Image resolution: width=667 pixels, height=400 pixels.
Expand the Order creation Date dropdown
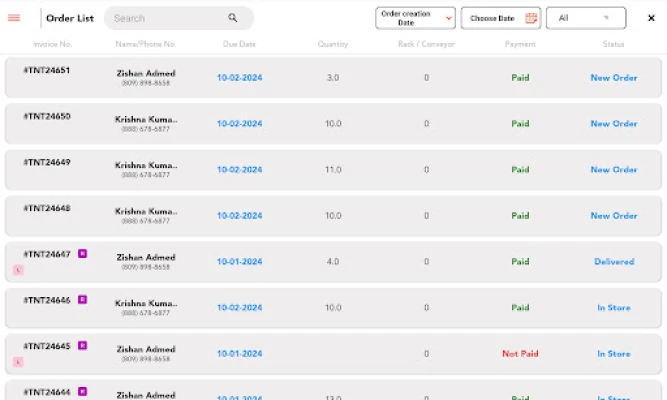(x=415, y=18)
